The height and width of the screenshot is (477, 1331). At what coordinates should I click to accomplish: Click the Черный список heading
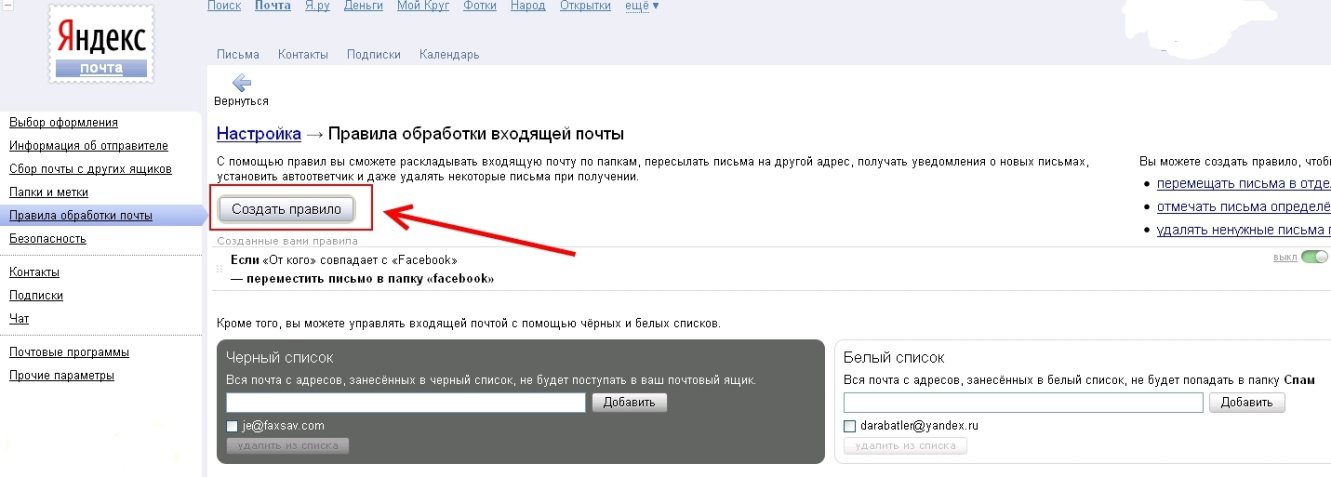pos(280,357)
